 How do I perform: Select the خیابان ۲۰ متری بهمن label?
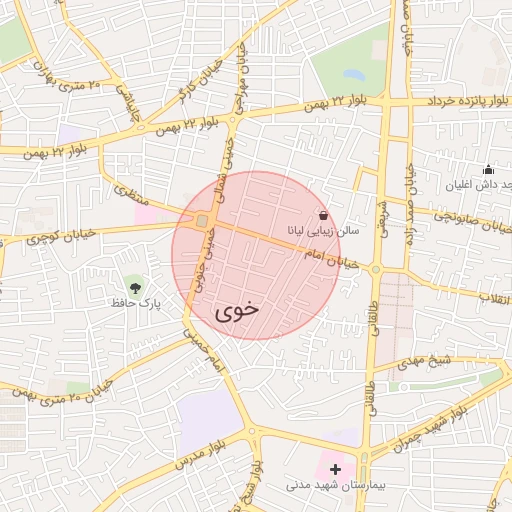click(x=63, y=394)
